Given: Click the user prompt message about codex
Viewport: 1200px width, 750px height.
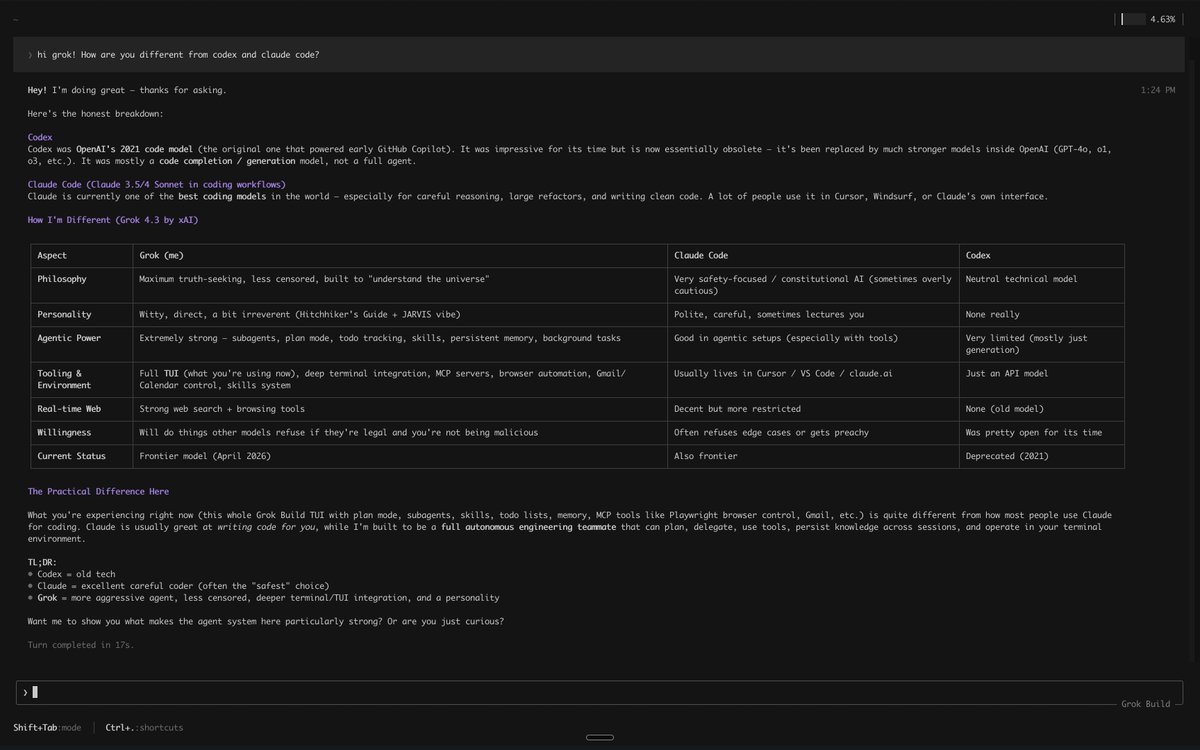Looking at the screenshot, I should (600, 54).
